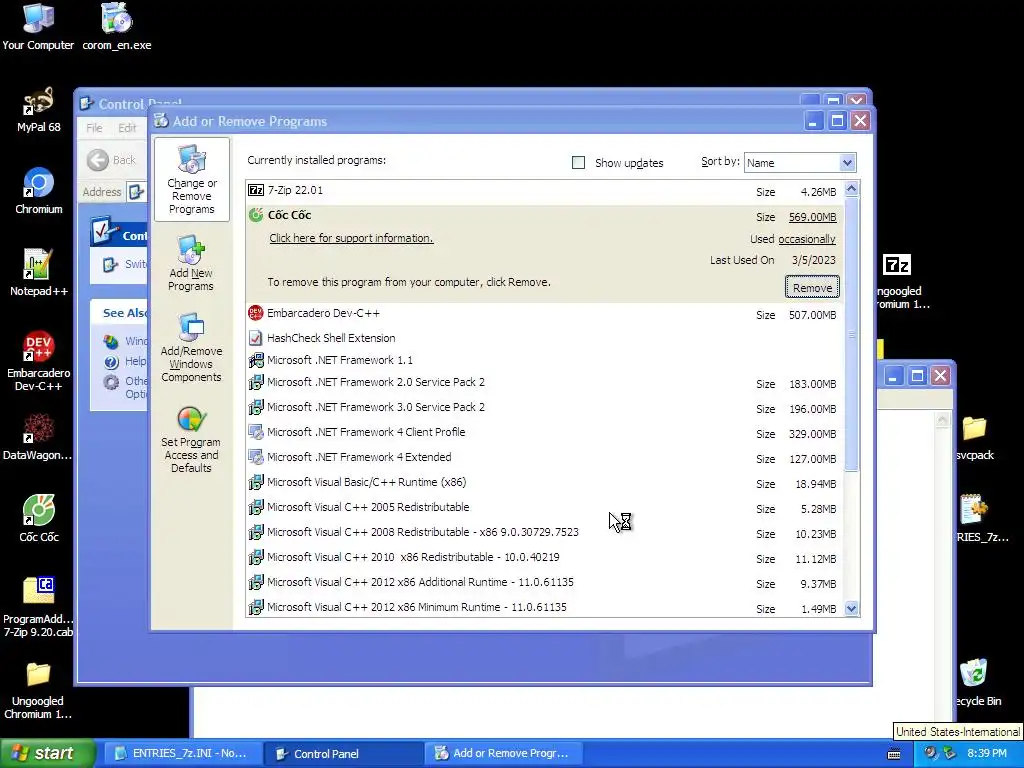Select .NET Framework 2.0 Service Pack 2 entry

[x=545, y=383]
